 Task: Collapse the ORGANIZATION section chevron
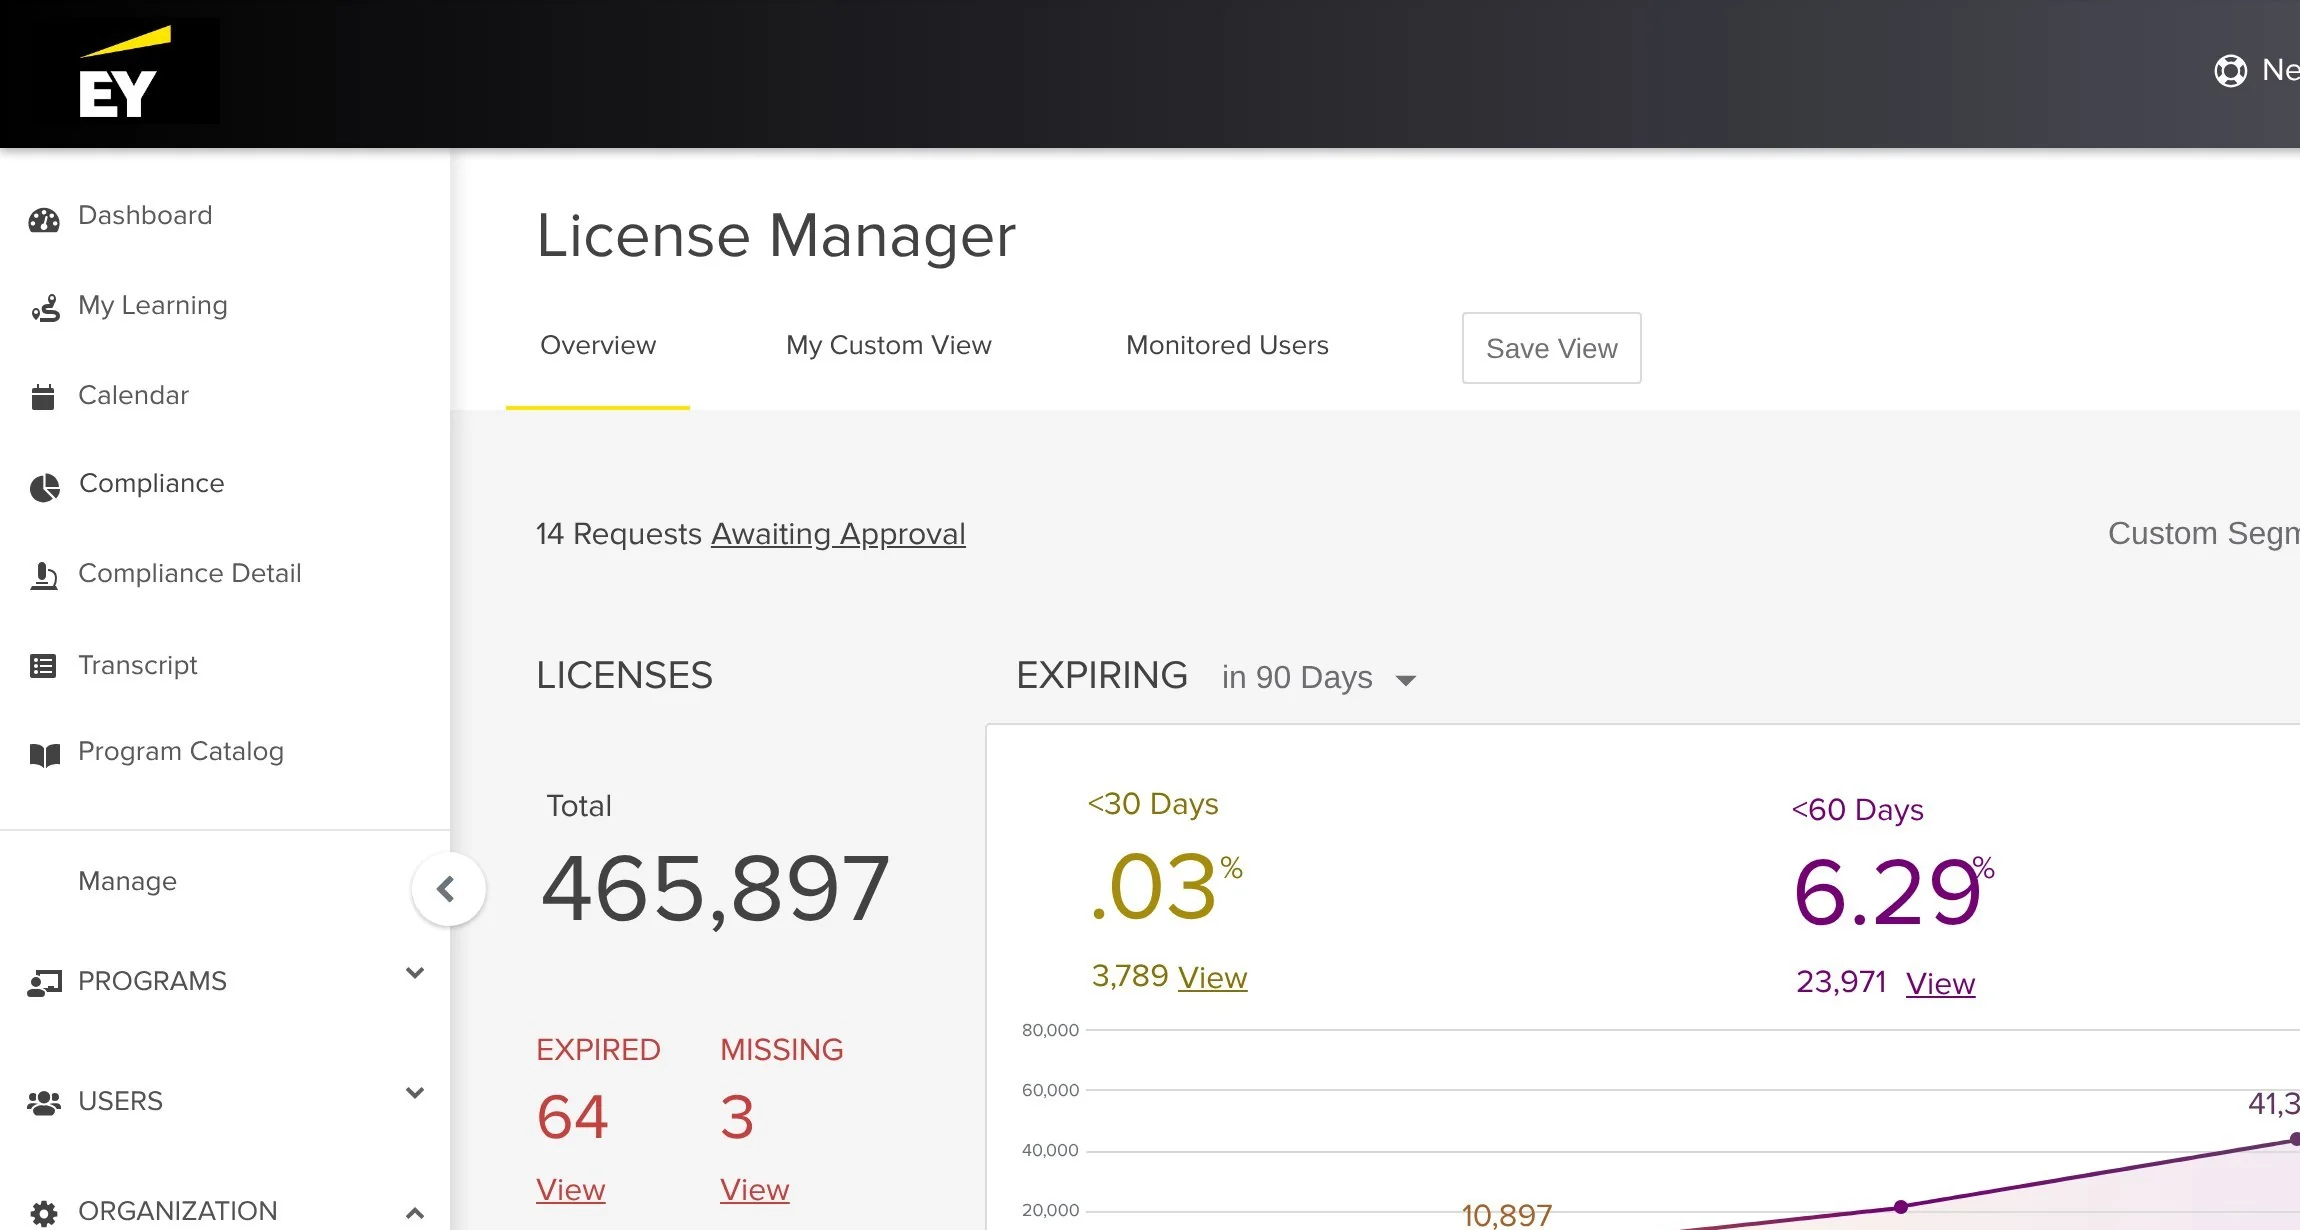[415, 1213]
